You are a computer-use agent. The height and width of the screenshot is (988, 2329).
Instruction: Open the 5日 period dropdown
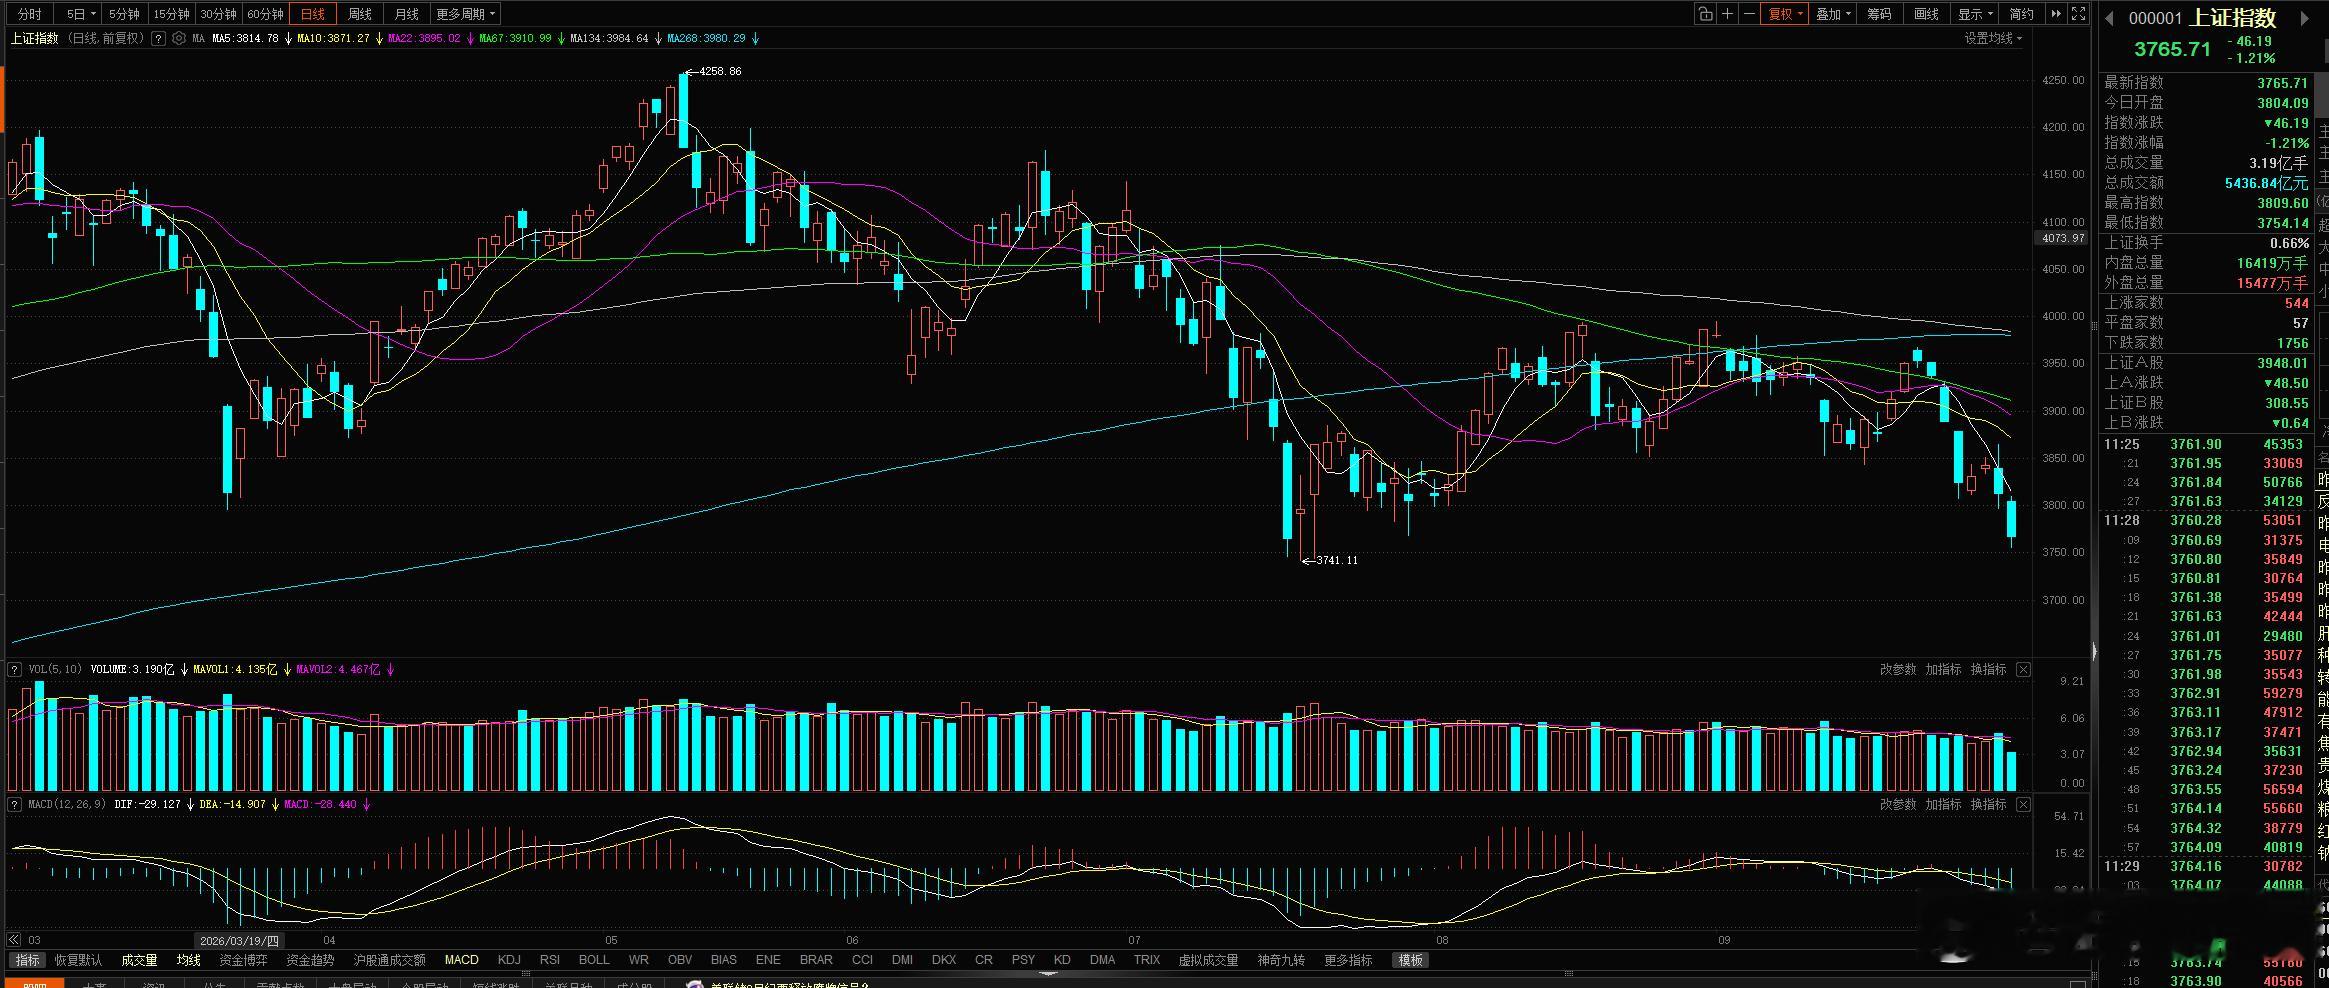[x=81, y=14]
